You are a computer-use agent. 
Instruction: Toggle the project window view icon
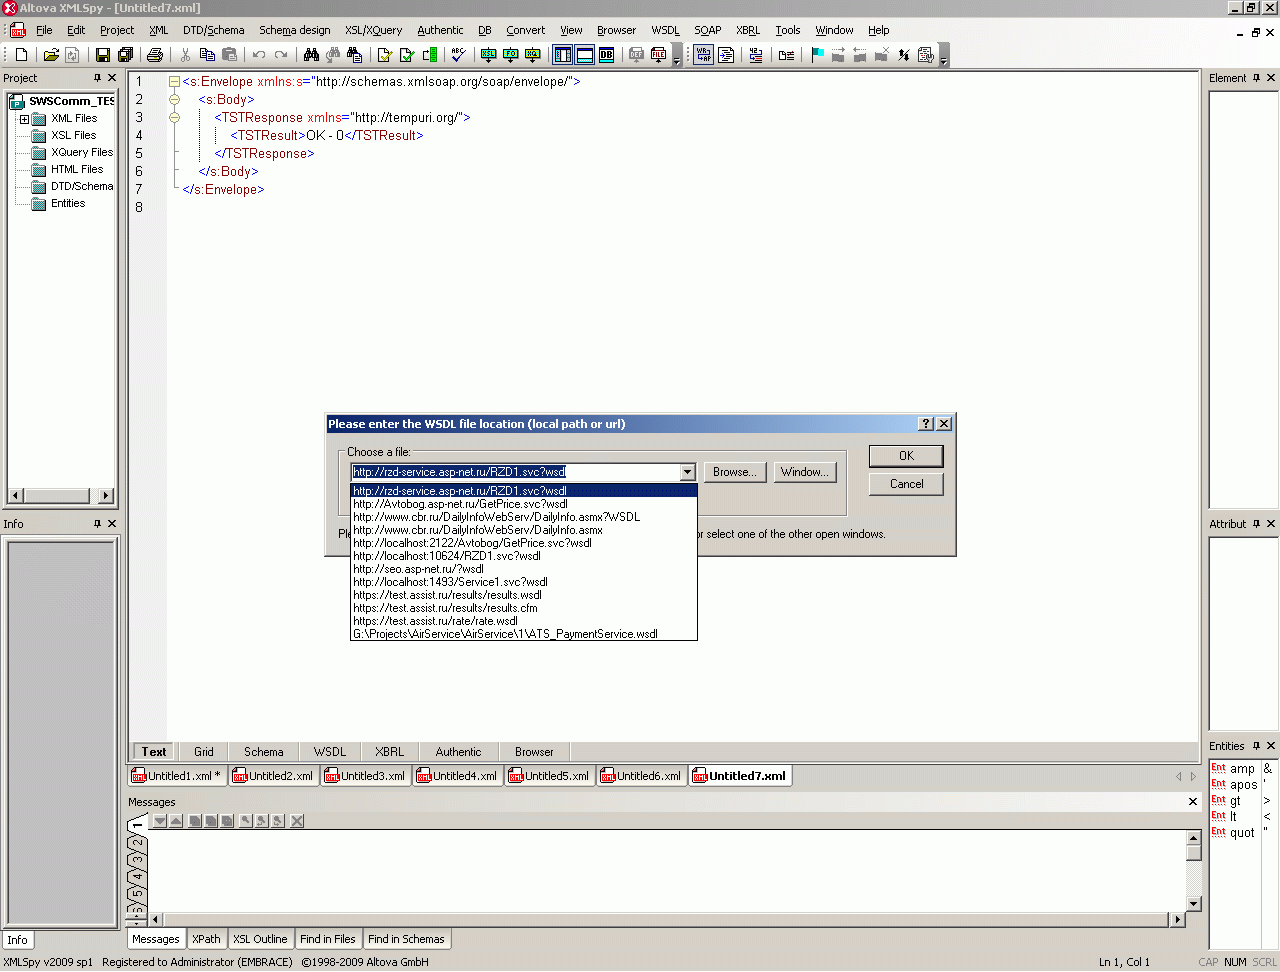(563, 55)
